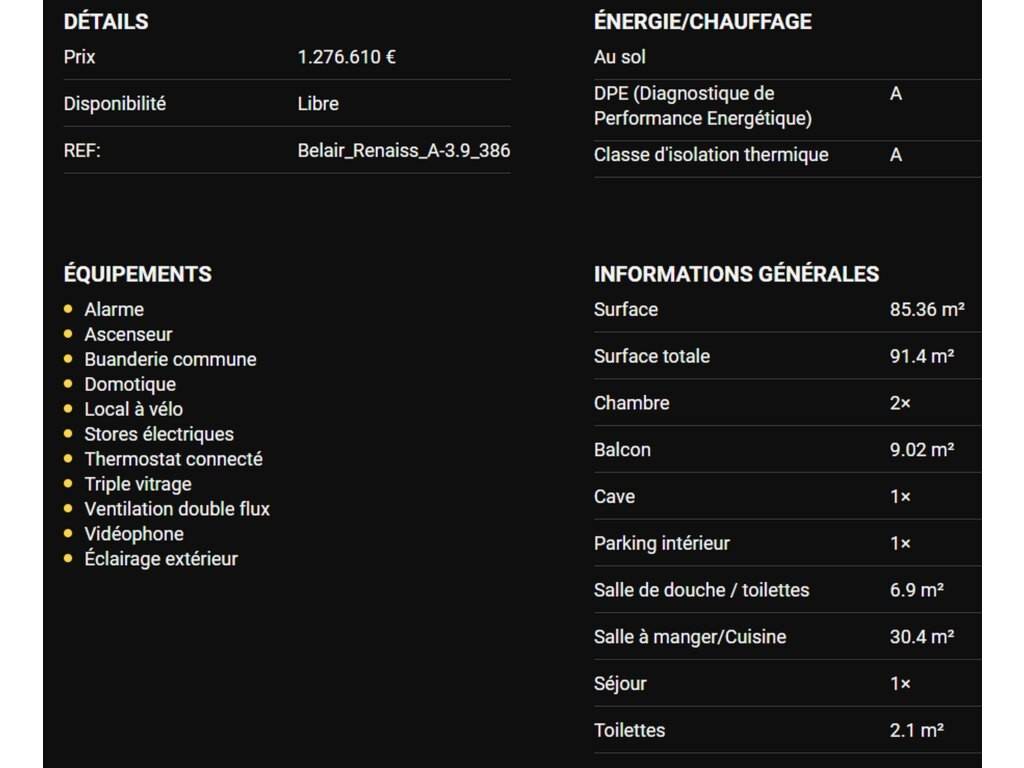Select the Classe d'isolation thermique row
The width and height of the screenshot is (1024, 768).
coord(711,155)
